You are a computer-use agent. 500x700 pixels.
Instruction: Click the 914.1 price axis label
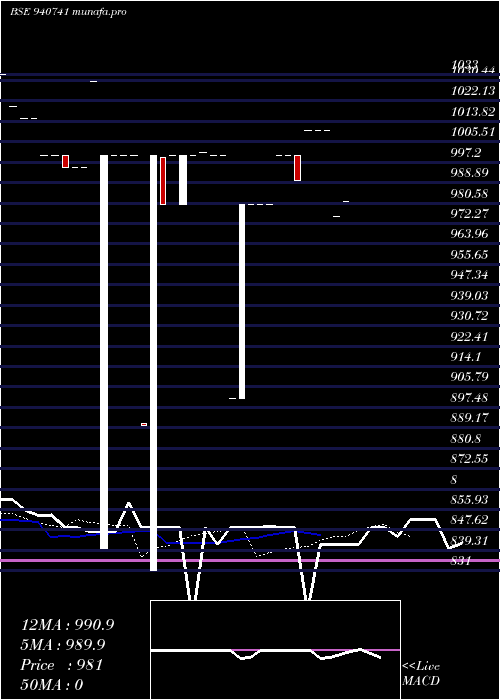click(x=466, y=357)
